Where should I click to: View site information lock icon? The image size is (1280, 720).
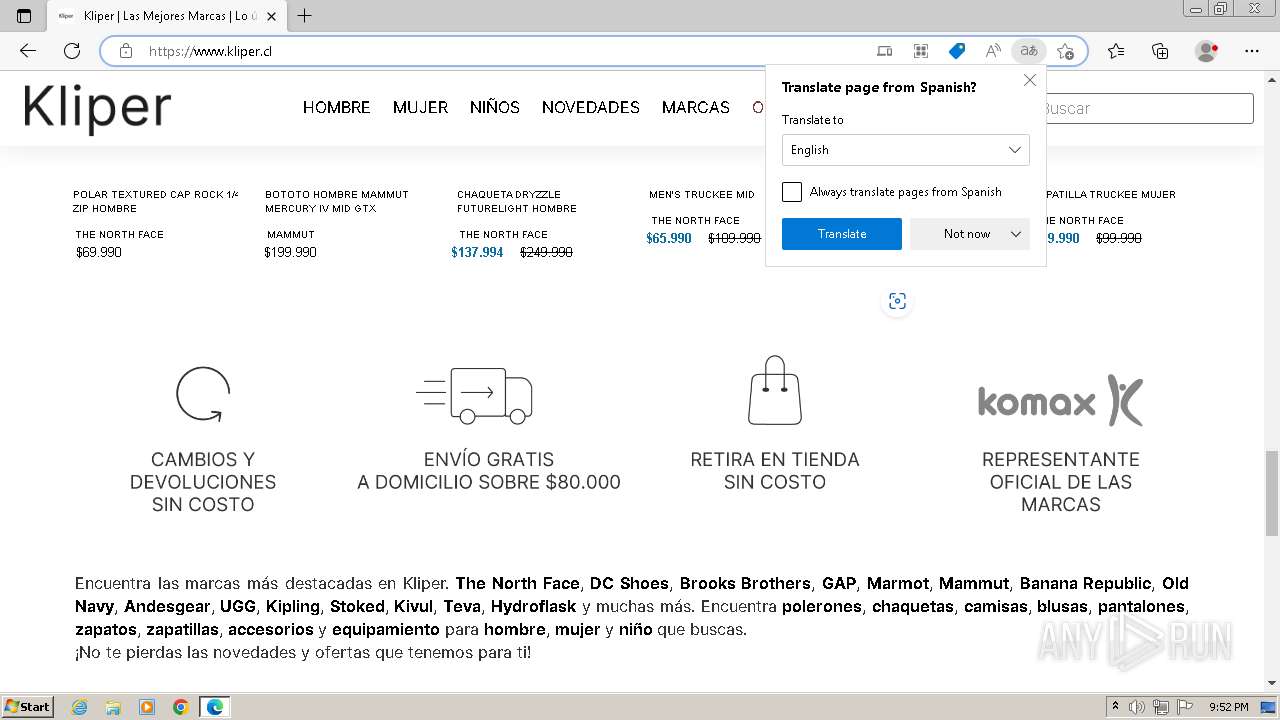tap(126, 51)
